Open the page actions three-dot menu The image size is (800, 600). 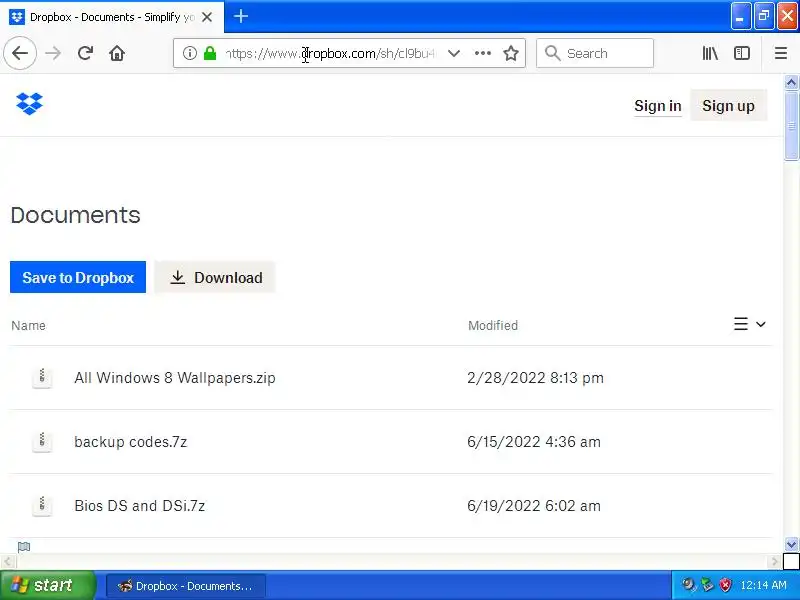coord(483,53)
